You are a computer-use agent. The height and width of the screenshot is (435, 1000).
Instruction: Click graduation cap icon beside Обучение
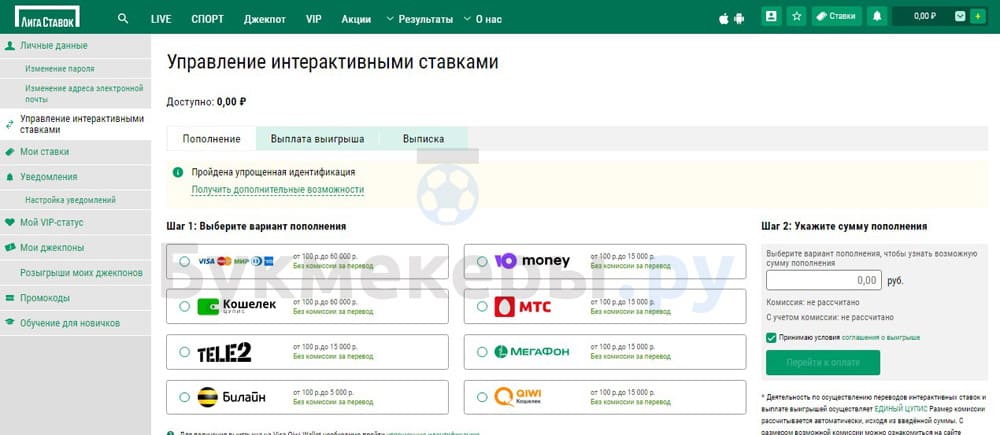[x=10, y=323]
